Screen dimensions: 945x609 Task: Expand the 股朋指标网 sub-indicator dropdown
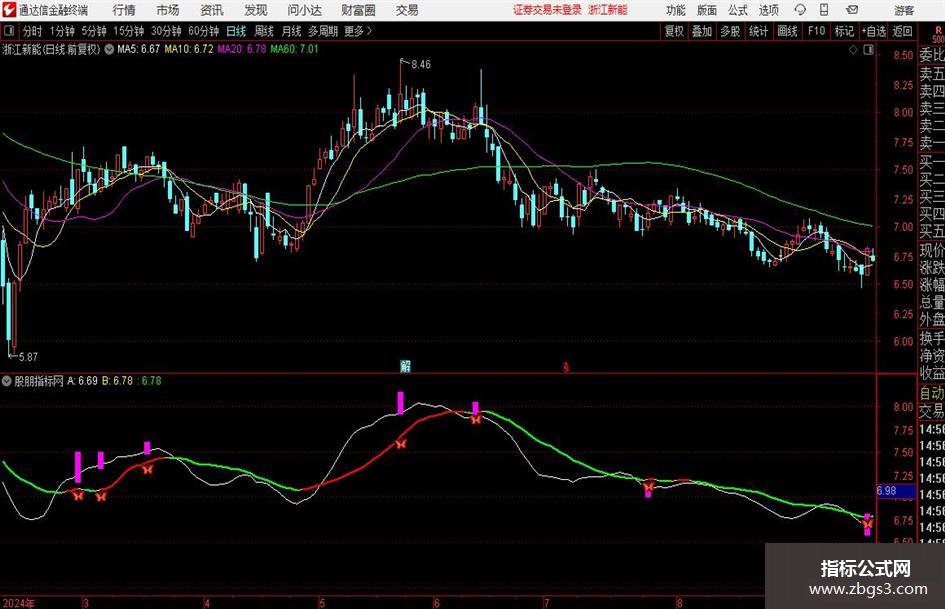click(x=7, y=380)
